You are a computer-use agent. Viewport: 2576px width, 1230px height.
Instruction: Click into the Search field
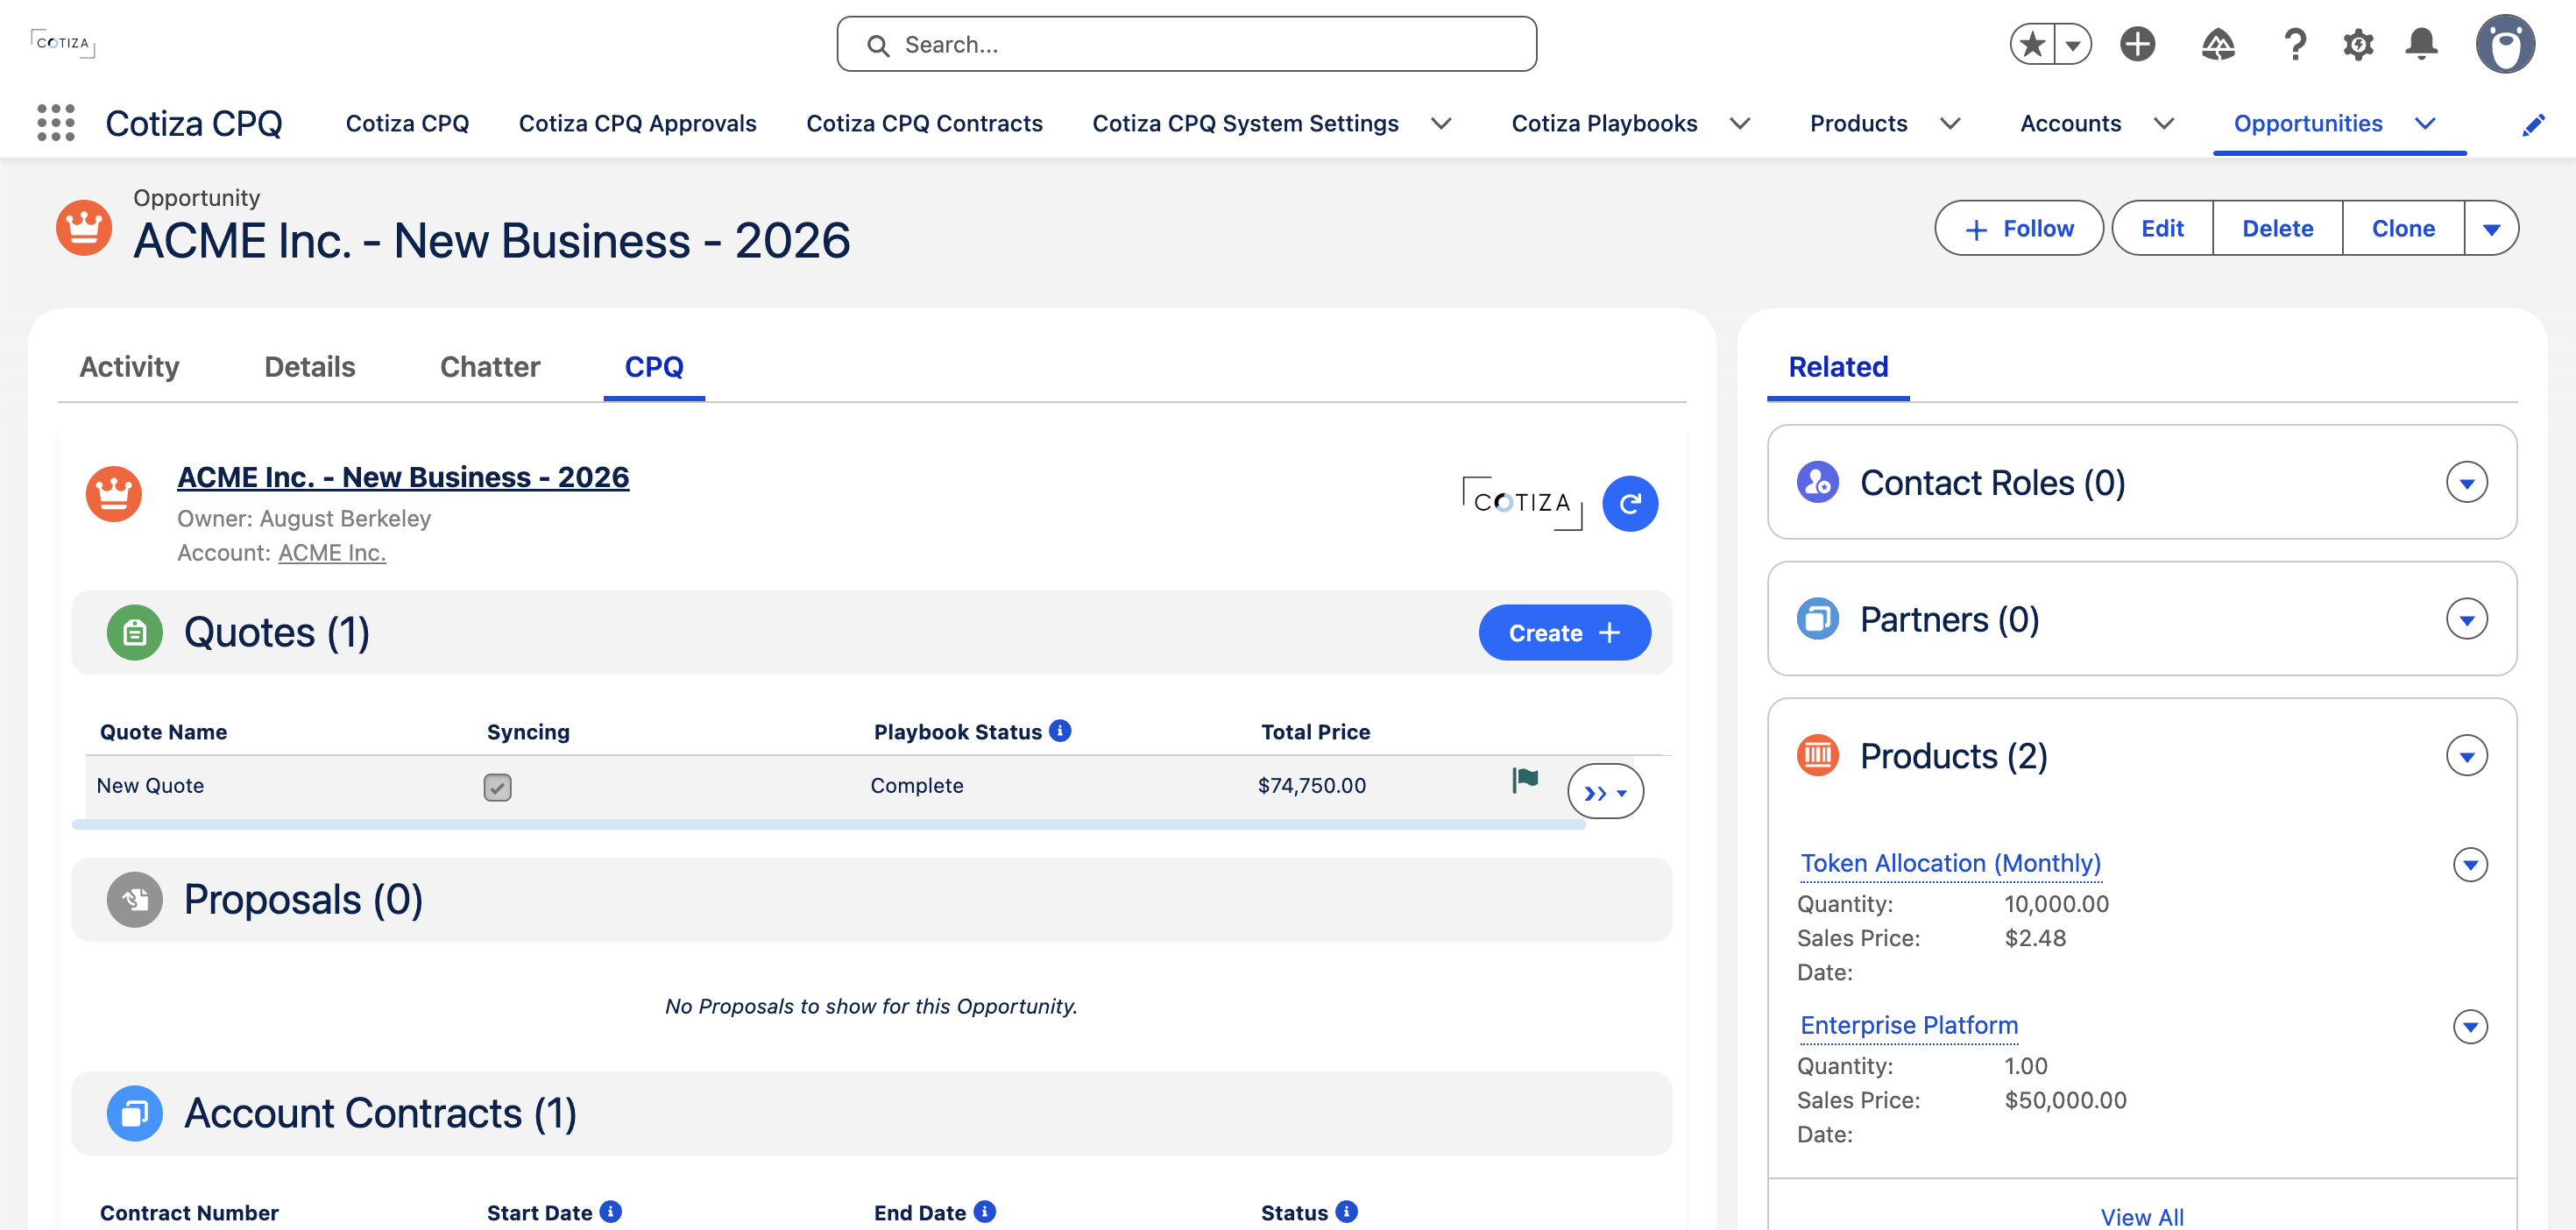coord(1186,44)
